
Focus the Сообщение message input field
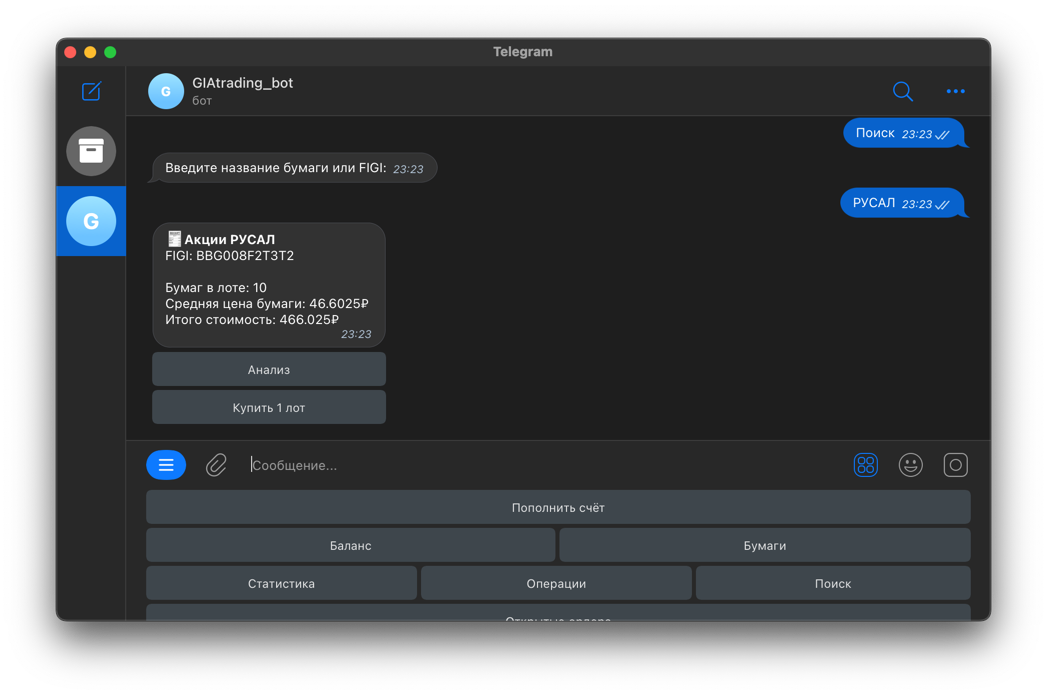click(544, 465)
